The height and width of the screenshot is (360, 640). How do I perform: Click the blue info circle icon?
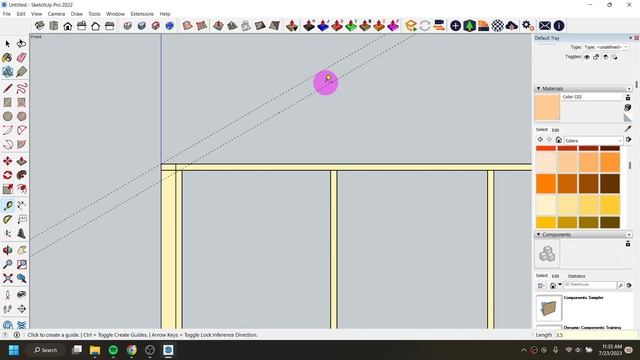[x=559, y=26]
